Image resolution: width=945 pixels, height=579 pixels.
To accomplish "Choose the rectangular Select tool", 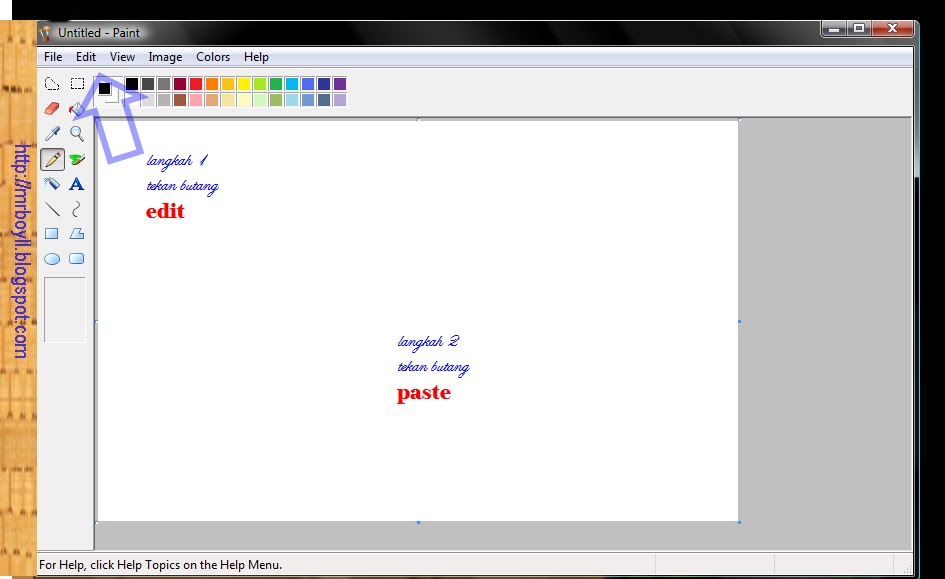I will (x=77, y=84).
